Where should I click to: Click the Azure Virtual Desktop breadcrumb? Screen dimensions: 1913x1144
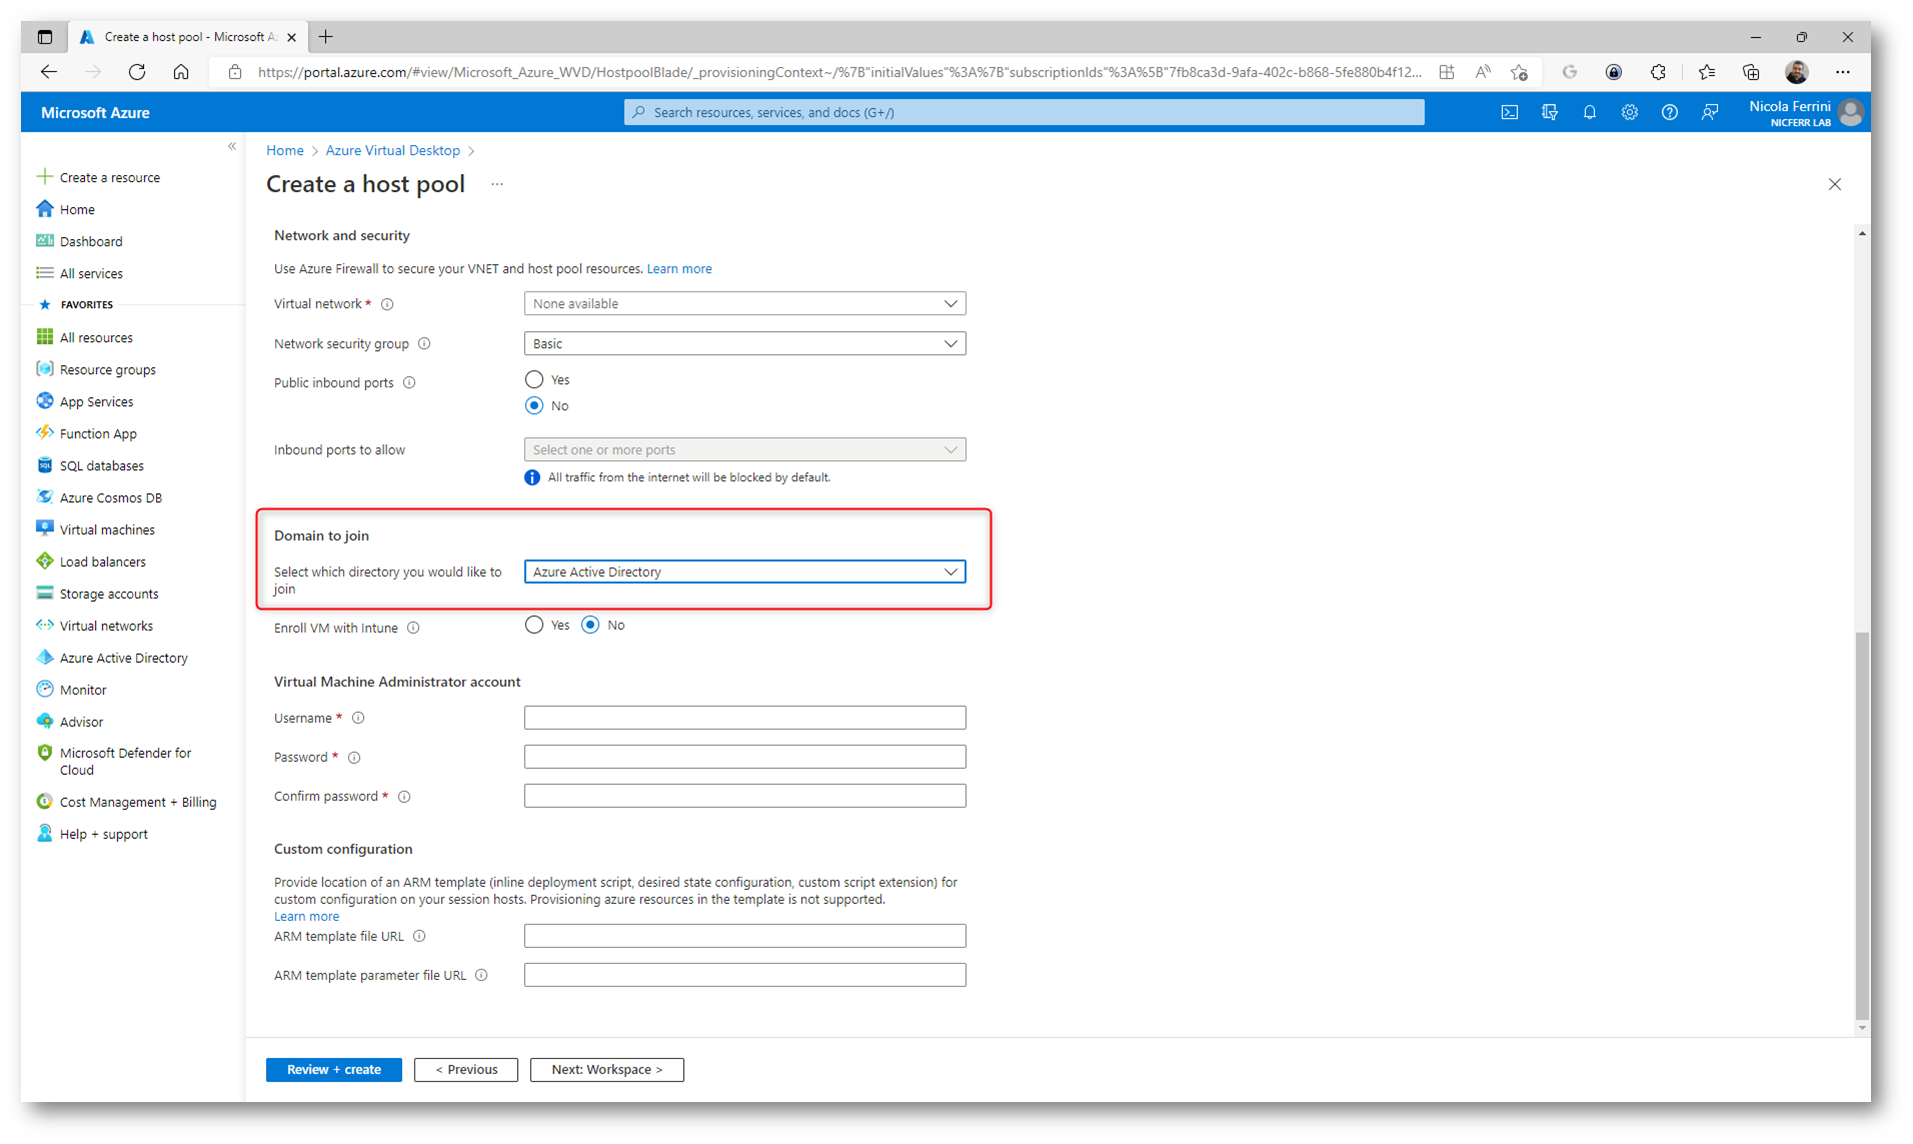[x=393, y=151]
